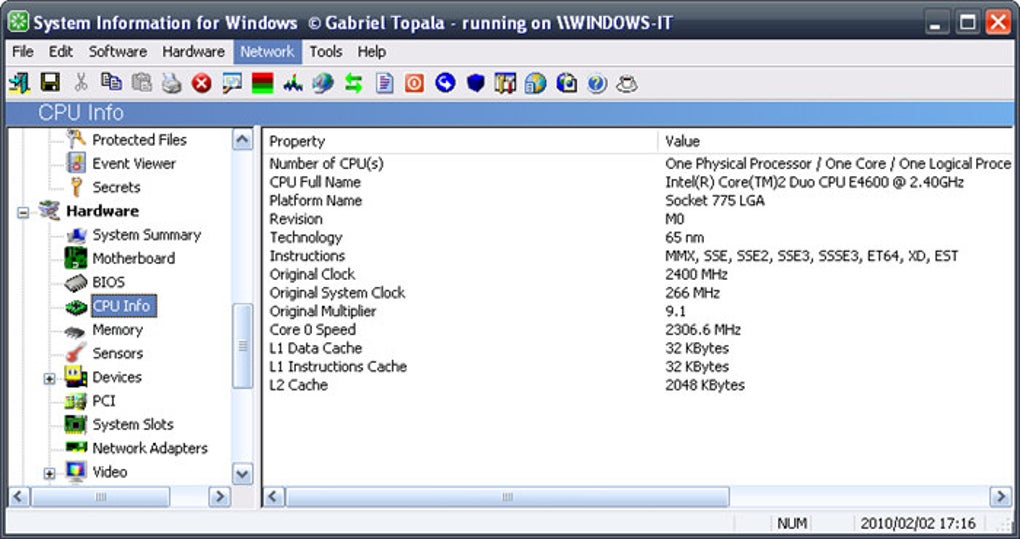Click details panel scroll left arrow
The width and height of the screenshot is (1020, 539).
pos(274,497)
